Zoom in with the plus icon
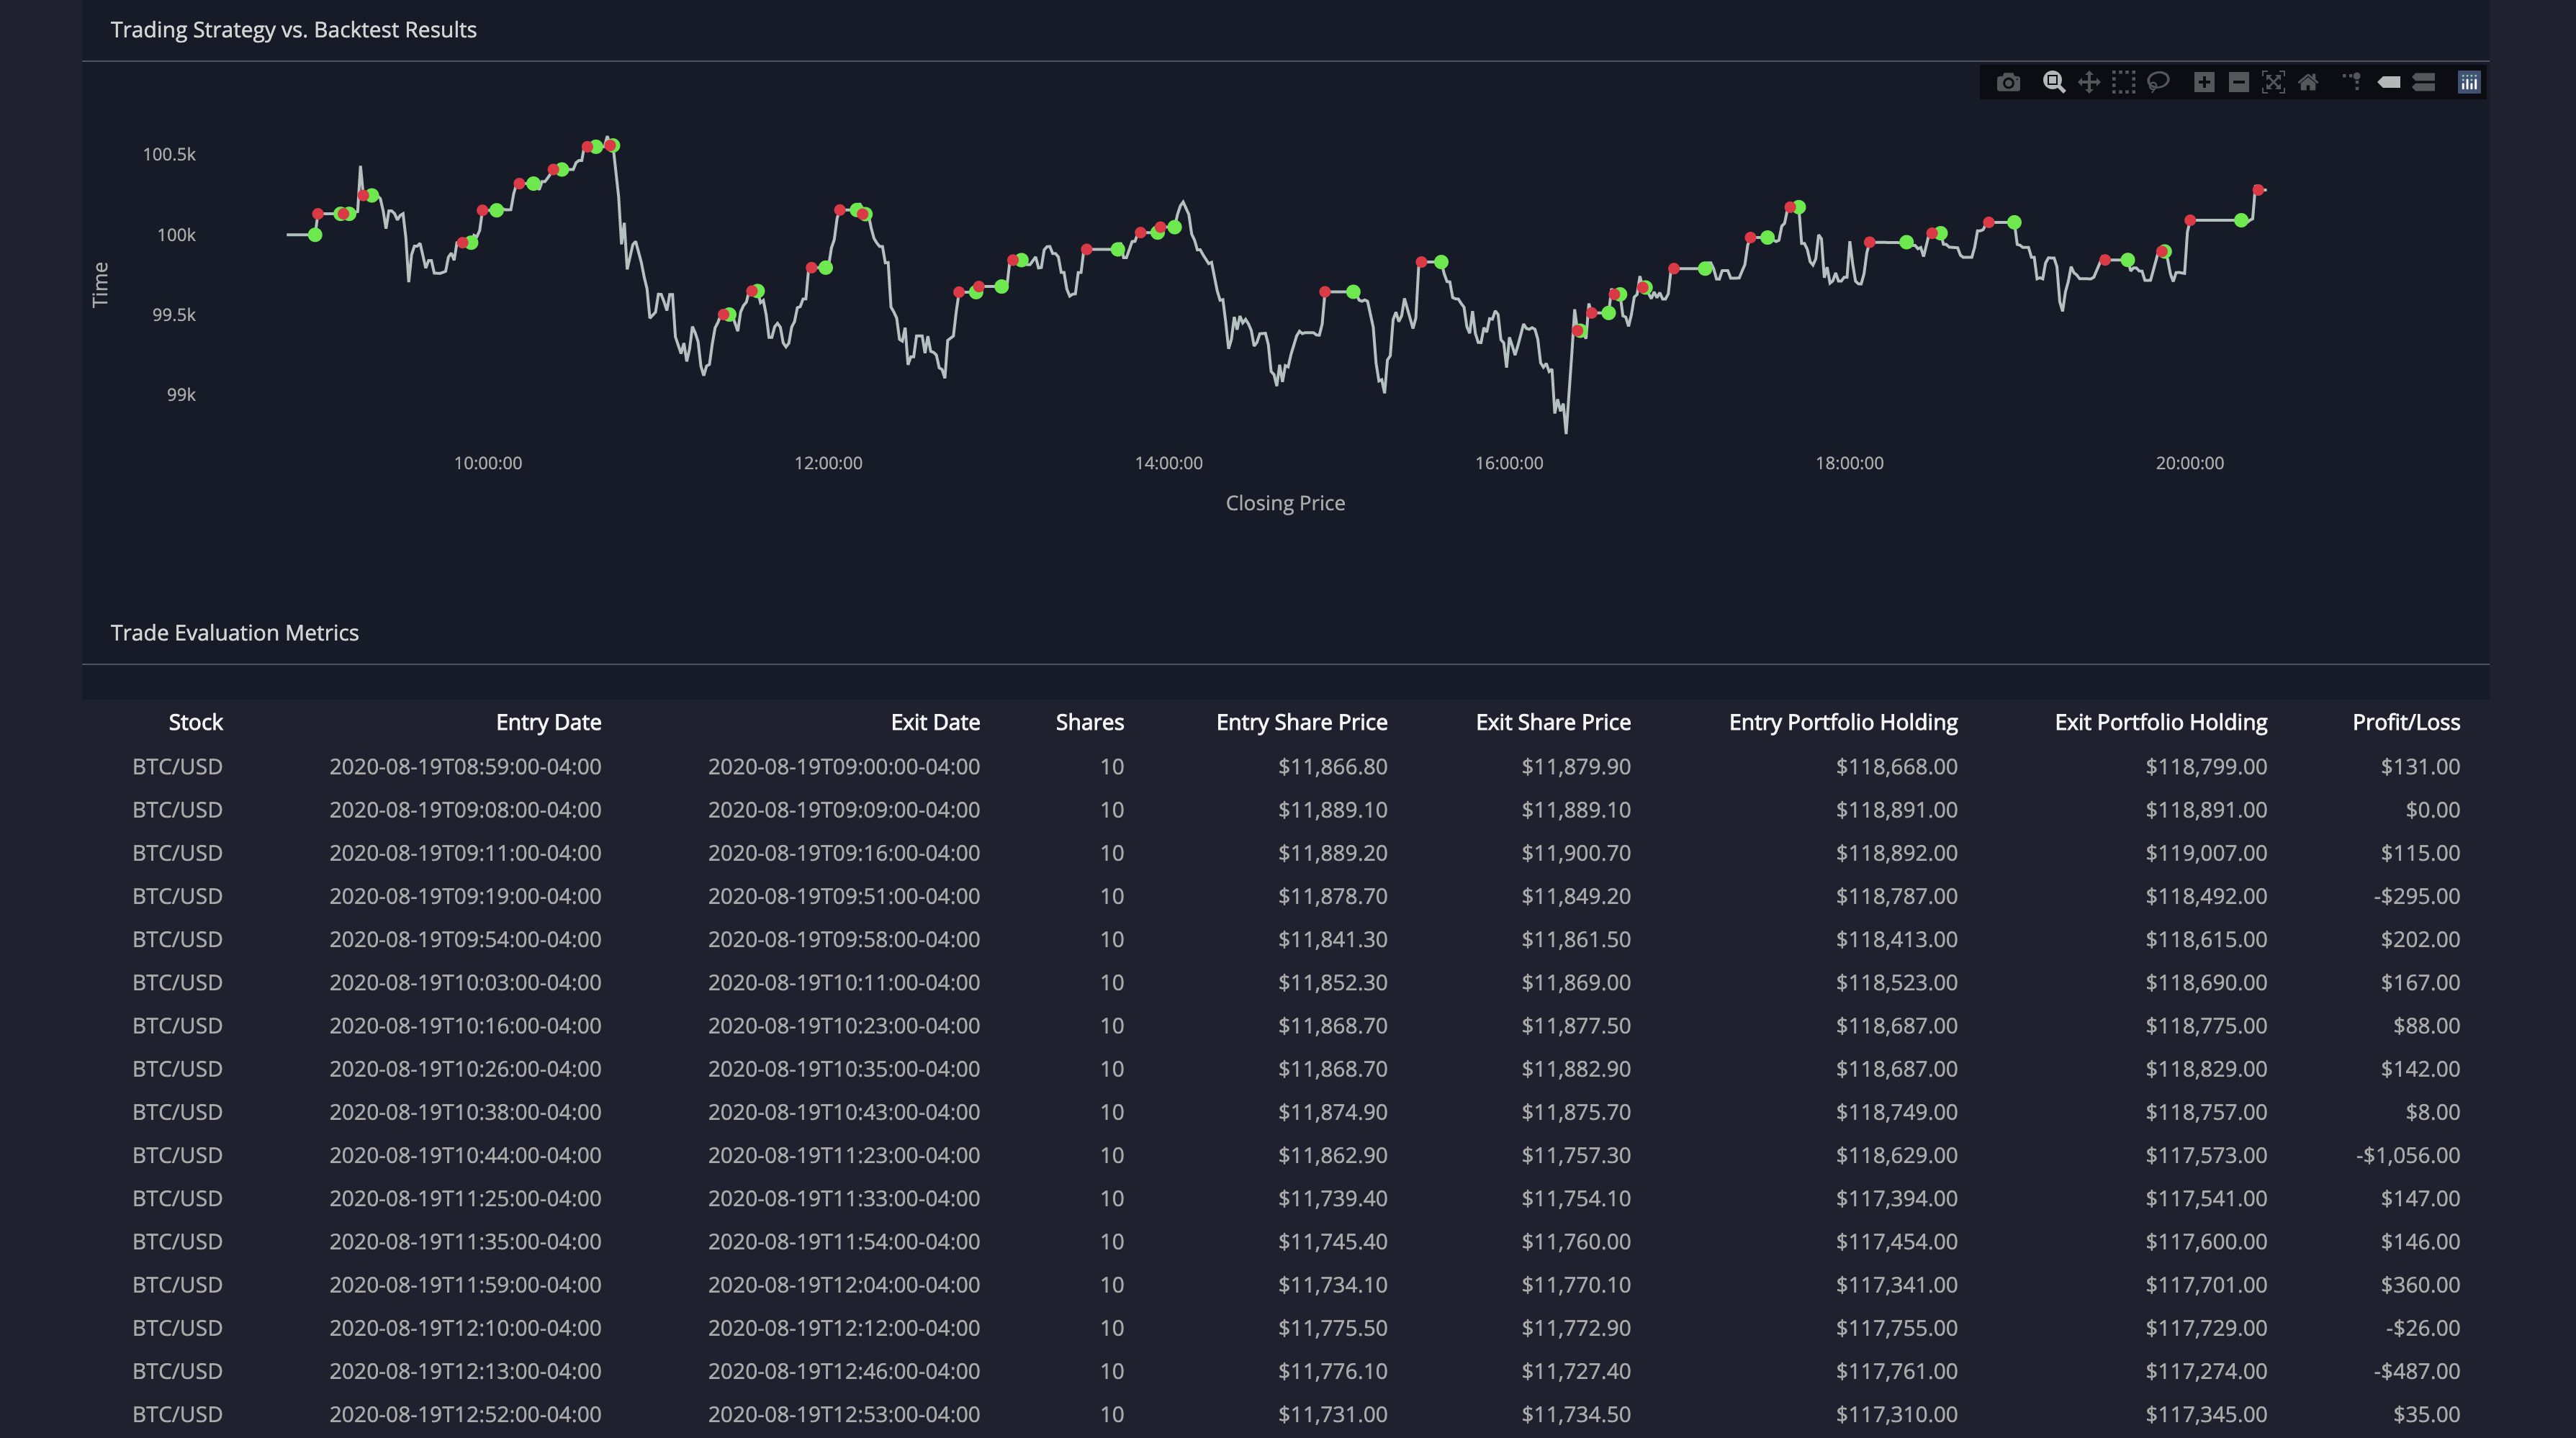Image resolution: width=2576 pixels, height=1438 pixels. pyautogui.click(x=2204, y=82)
